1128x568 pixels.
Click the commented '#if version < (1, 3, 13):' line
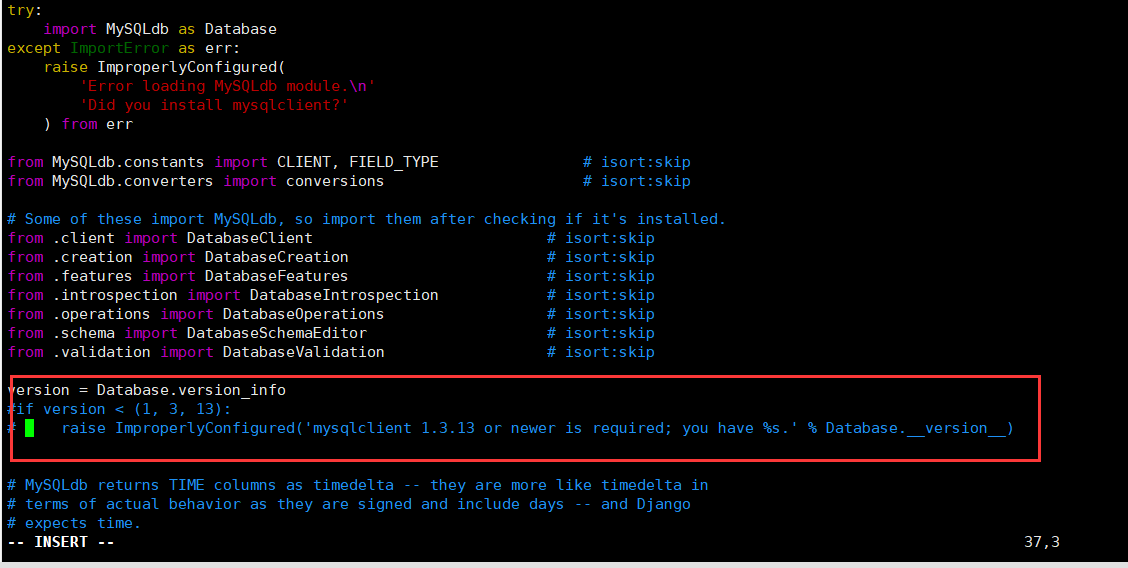point(119,409)
